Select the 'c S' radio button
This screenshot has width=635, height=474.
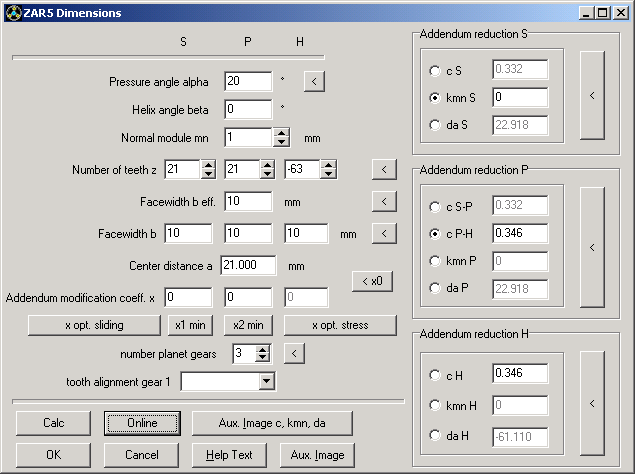pos(434,71)
